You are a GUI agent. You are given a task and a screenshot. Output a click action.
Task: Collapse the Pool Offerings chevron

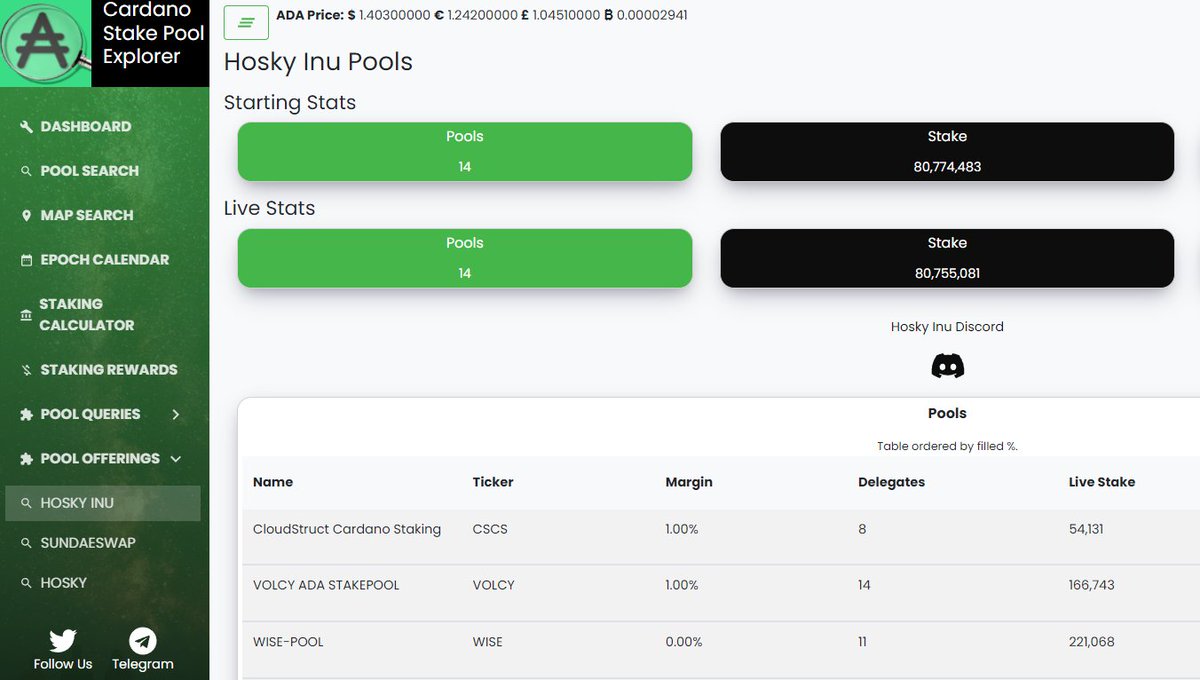[176, 459]
